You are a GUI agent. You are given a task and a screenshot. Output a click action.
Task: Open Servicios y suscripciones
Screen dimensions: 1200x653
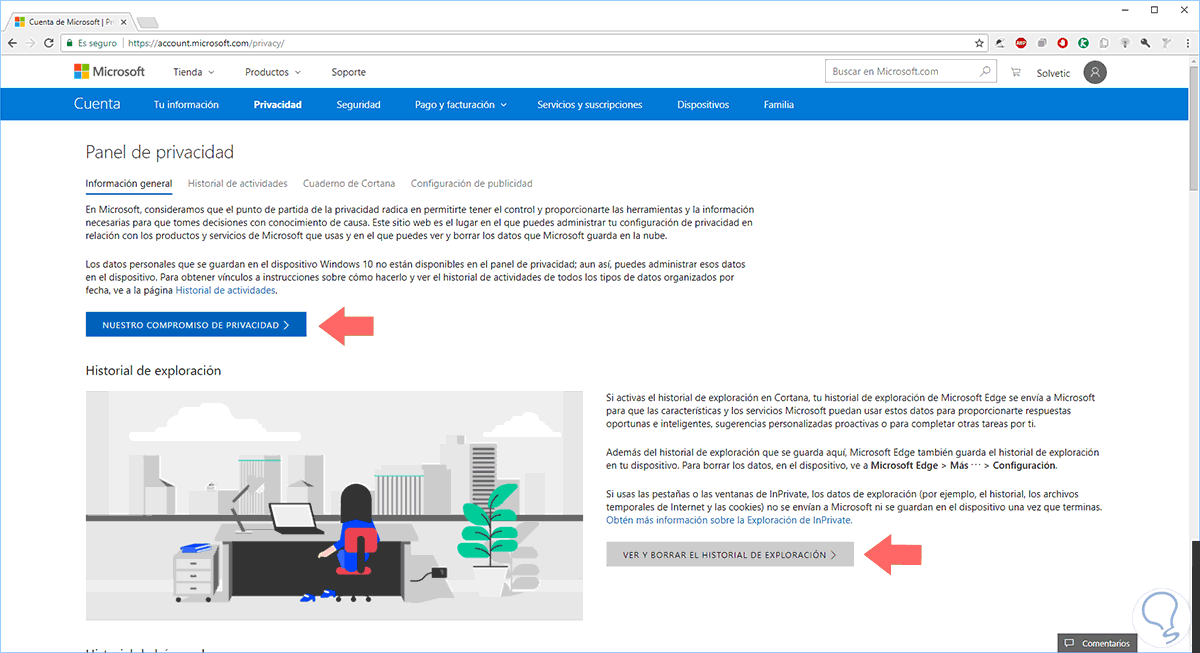(x=589, y=104)
